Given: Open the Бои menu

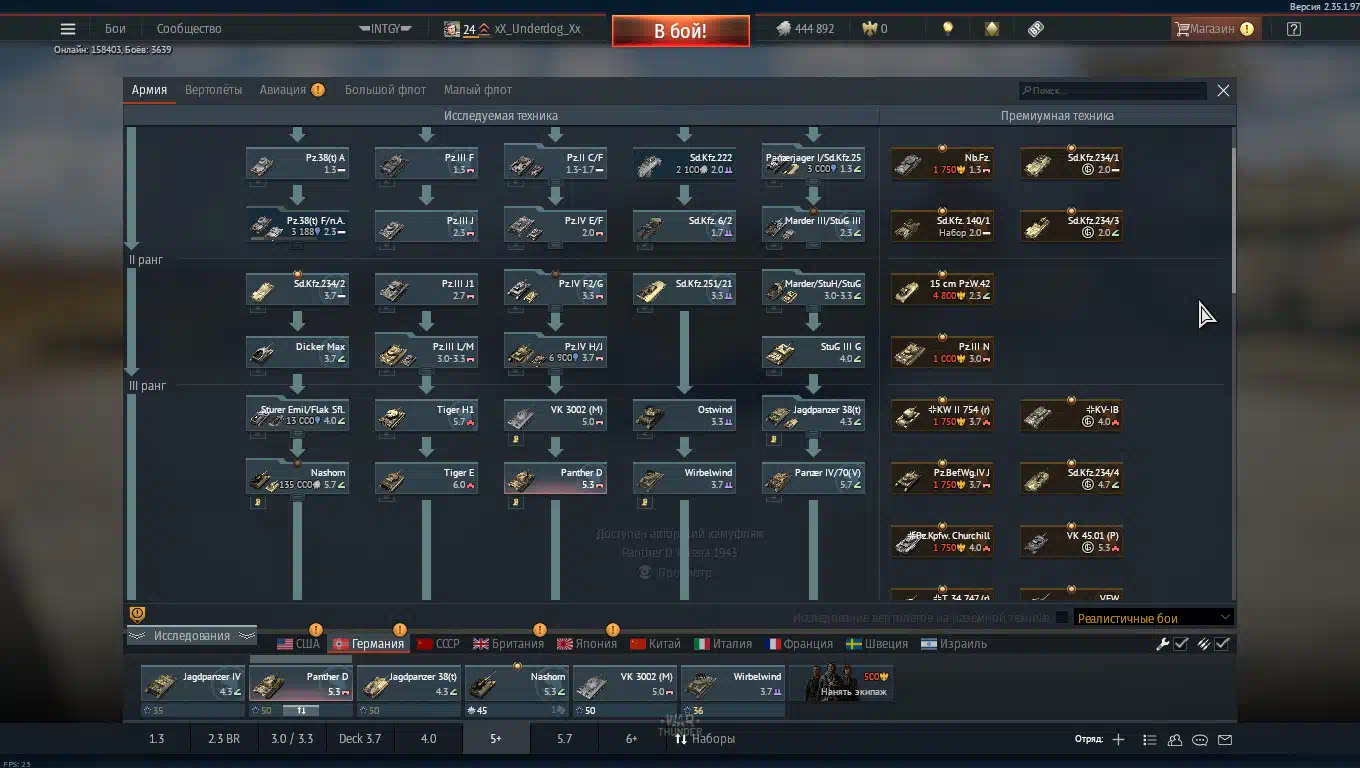Looking at the screenshot, I should click(115, 29).
